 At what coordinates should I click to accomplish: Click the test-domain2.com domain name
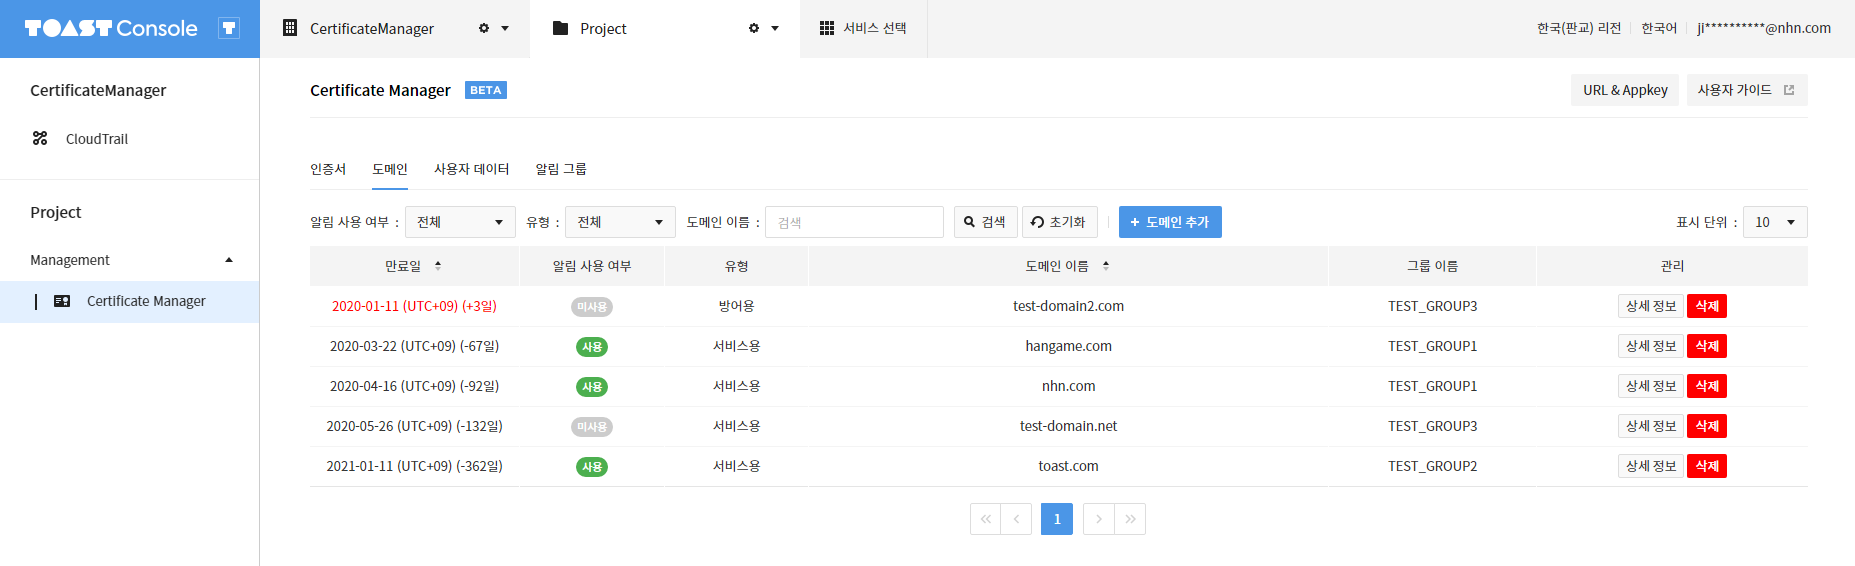click(1068, 306)
